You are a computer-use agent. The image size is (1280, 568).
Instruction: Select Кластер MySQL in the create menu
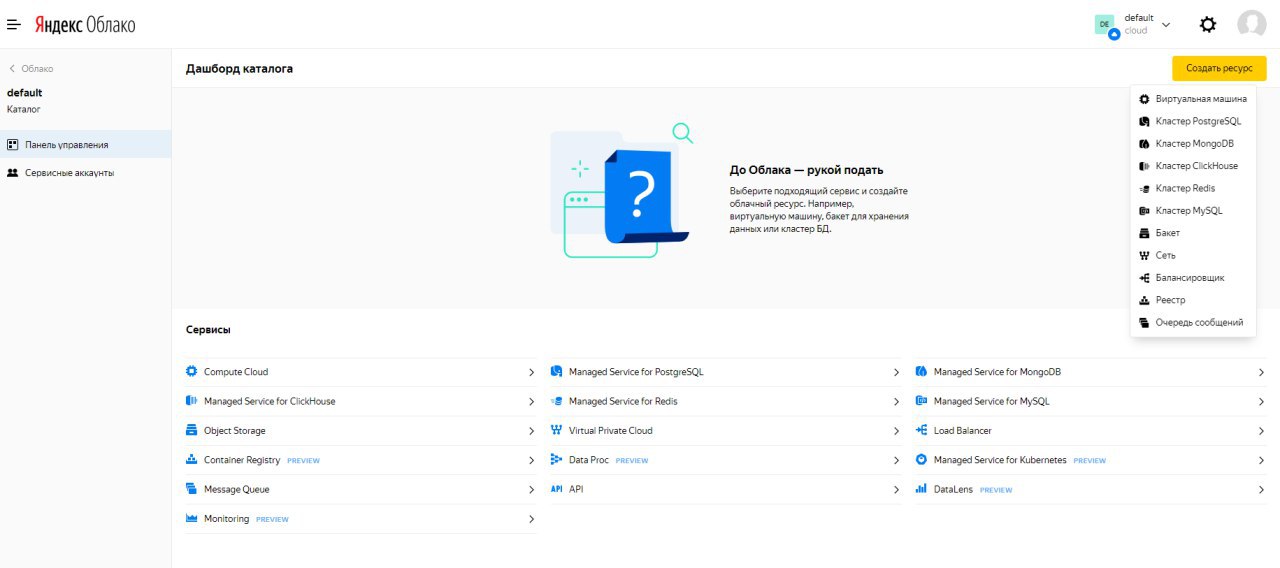(x=1193, y=211)
